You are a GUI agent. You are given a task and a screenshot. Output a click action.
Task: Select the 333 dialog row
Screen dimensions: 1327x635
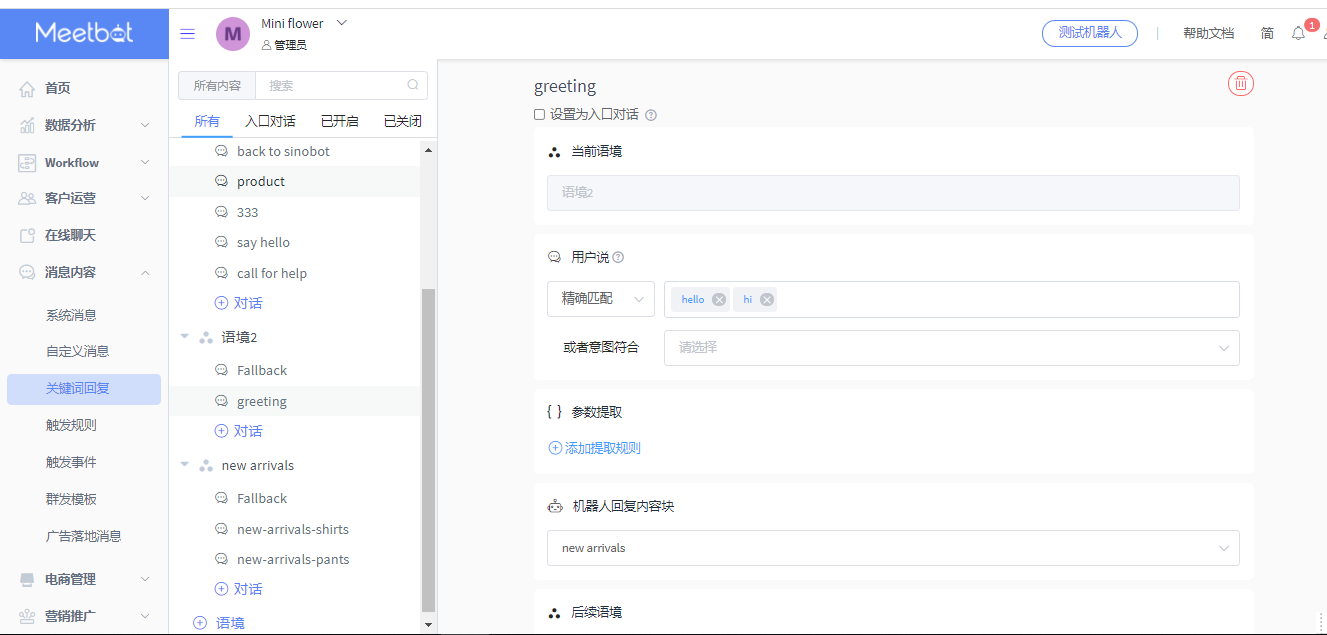(295, 212)
